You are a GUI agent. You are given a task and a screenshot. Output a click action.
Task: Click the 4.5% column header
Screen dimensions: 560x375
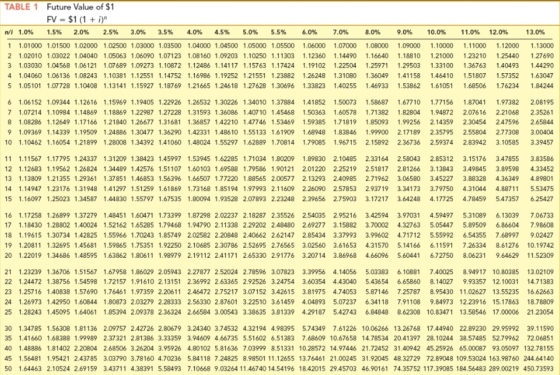[222, 32]
